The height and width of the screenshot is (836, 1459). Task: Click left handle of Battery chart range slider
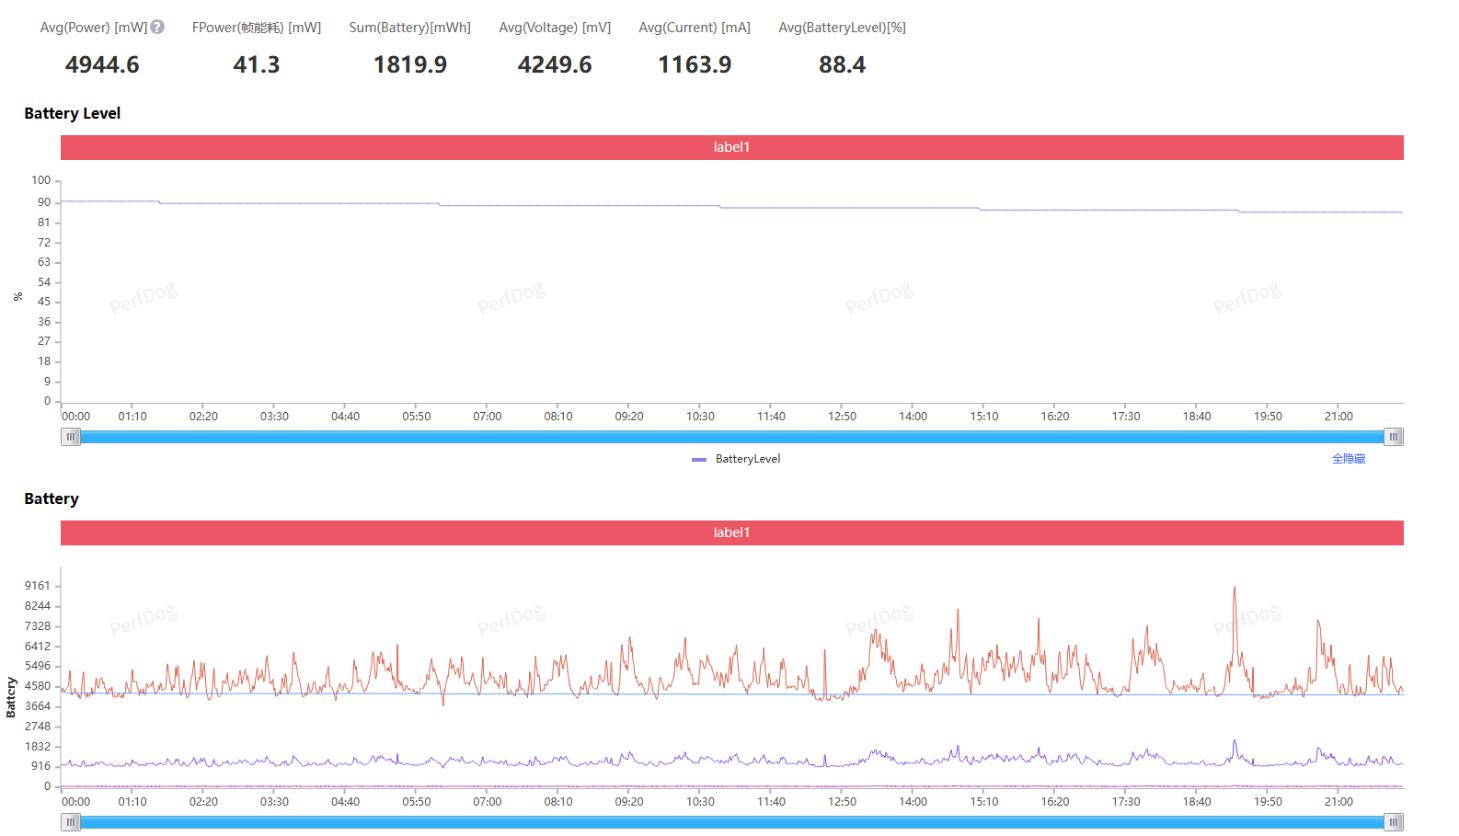pyautogui.click(x=70, y=822)
